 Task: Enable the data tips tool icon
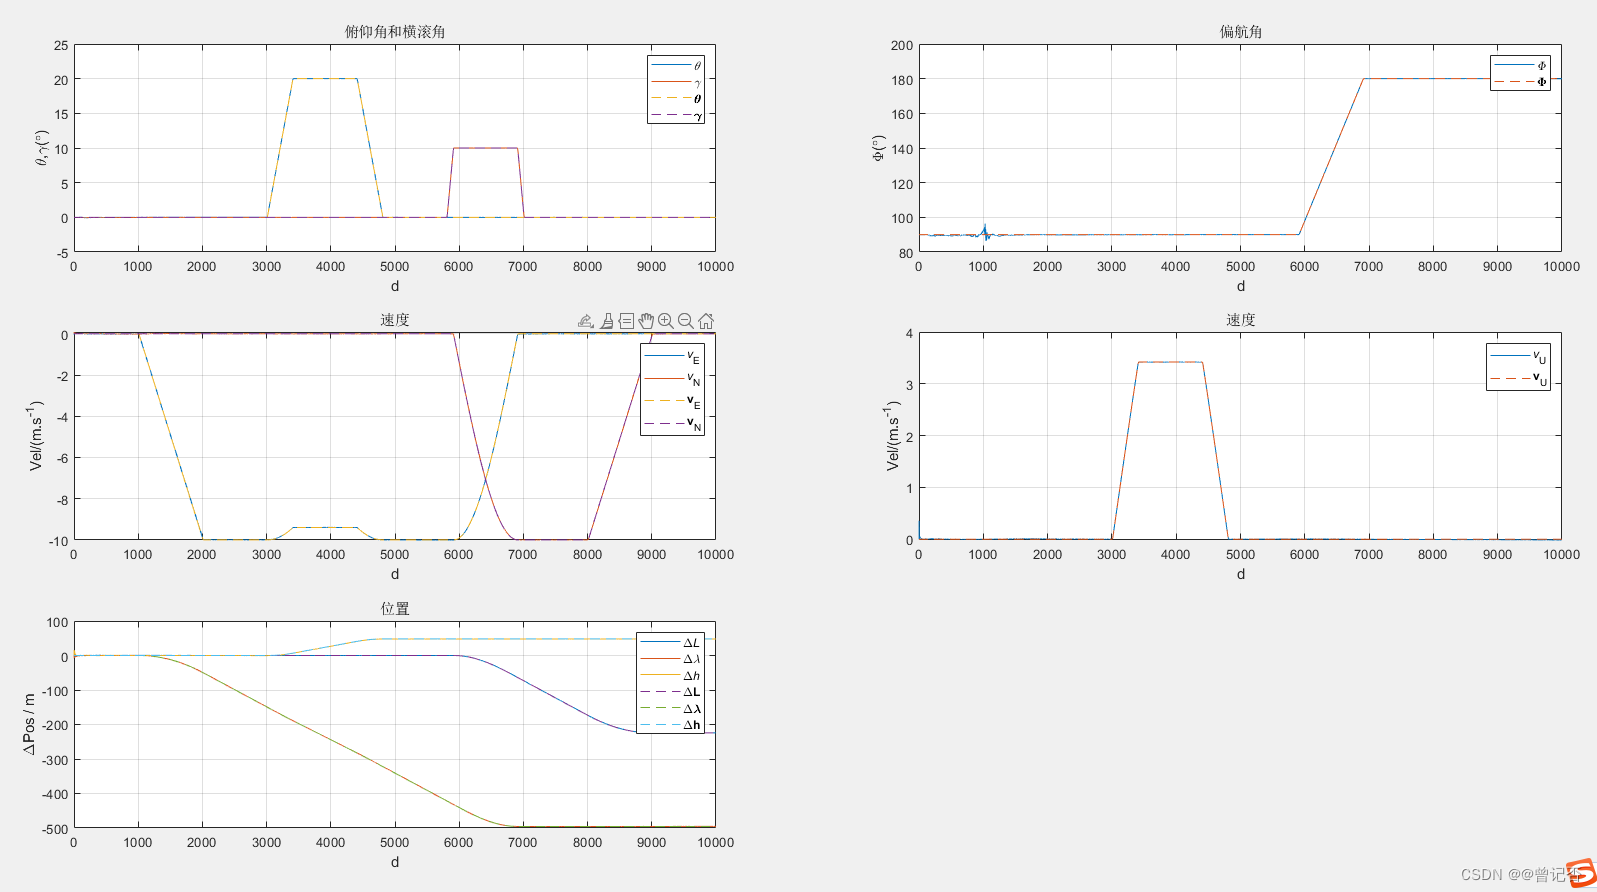click(x=626, y=321)
